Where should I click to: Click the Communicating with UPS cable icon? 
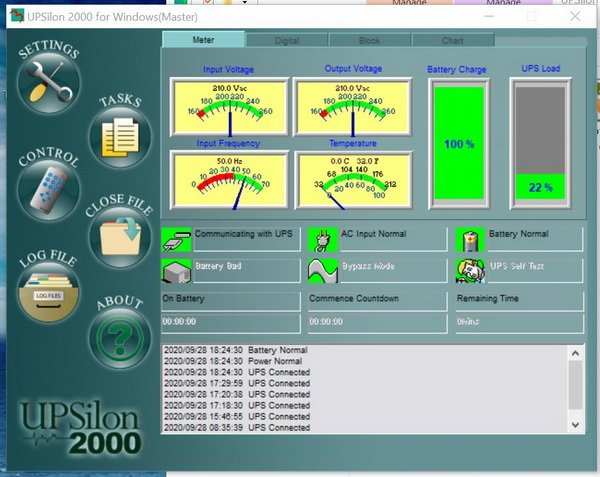pyautogui.click(x=176, y=240)
